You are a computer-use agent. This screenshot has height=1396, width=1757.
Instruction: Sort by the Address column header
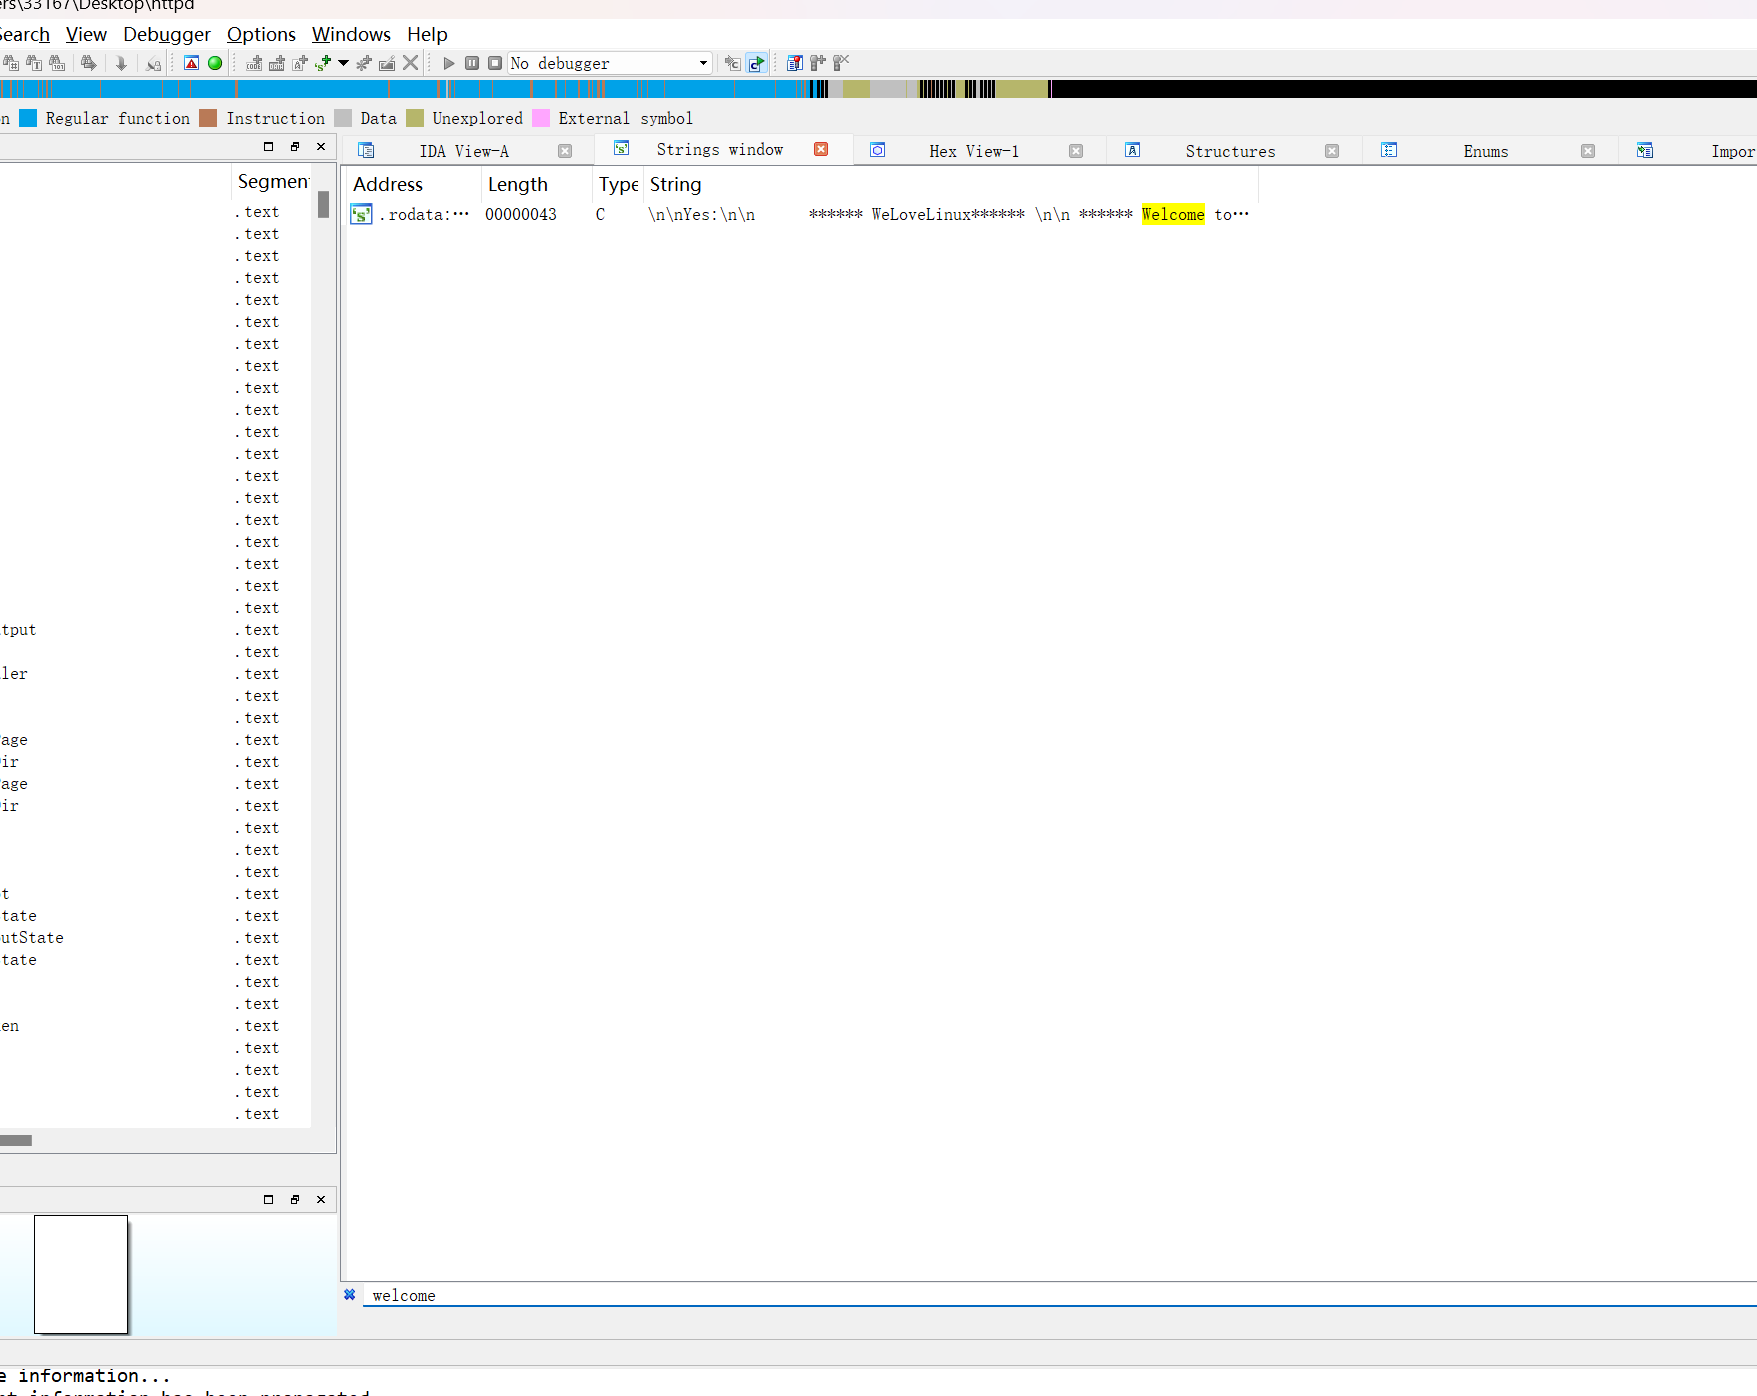[413, 184]
